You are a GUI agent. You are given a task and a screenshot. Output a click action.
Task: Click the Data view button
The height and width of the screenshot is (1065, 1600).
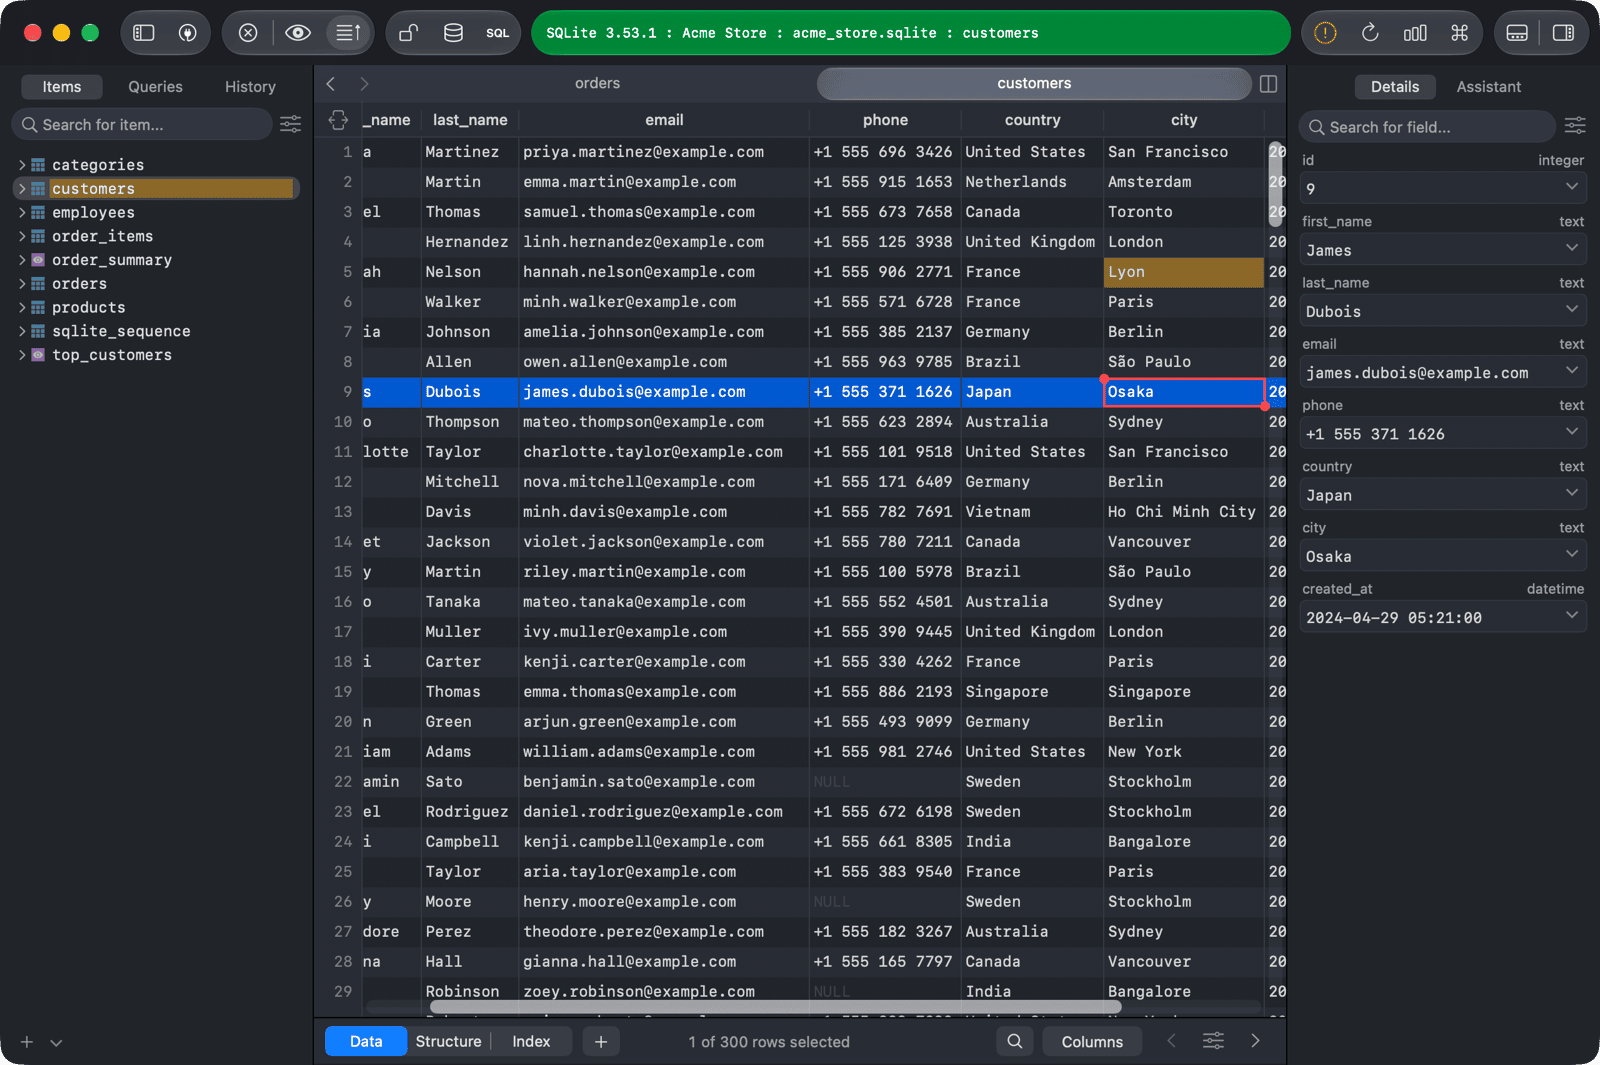coord(366,1041)
